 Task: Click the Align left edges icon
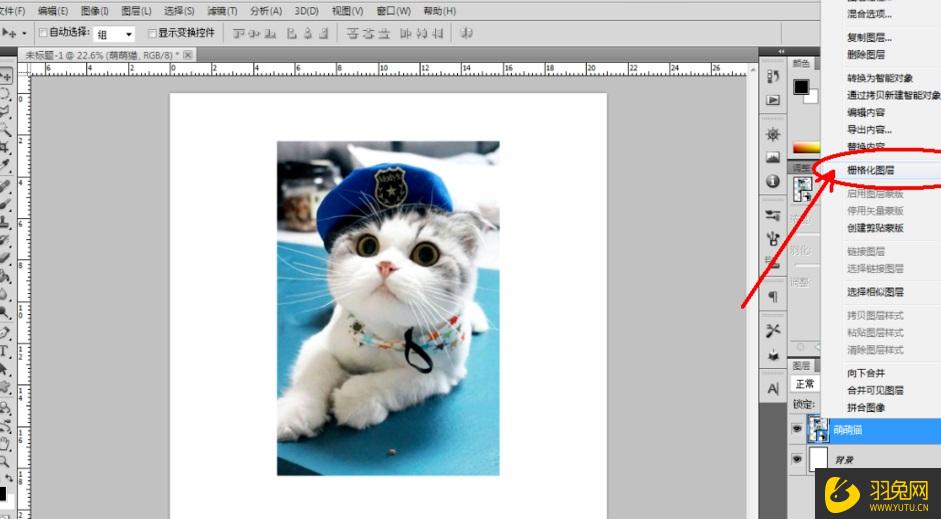(292, 34)
